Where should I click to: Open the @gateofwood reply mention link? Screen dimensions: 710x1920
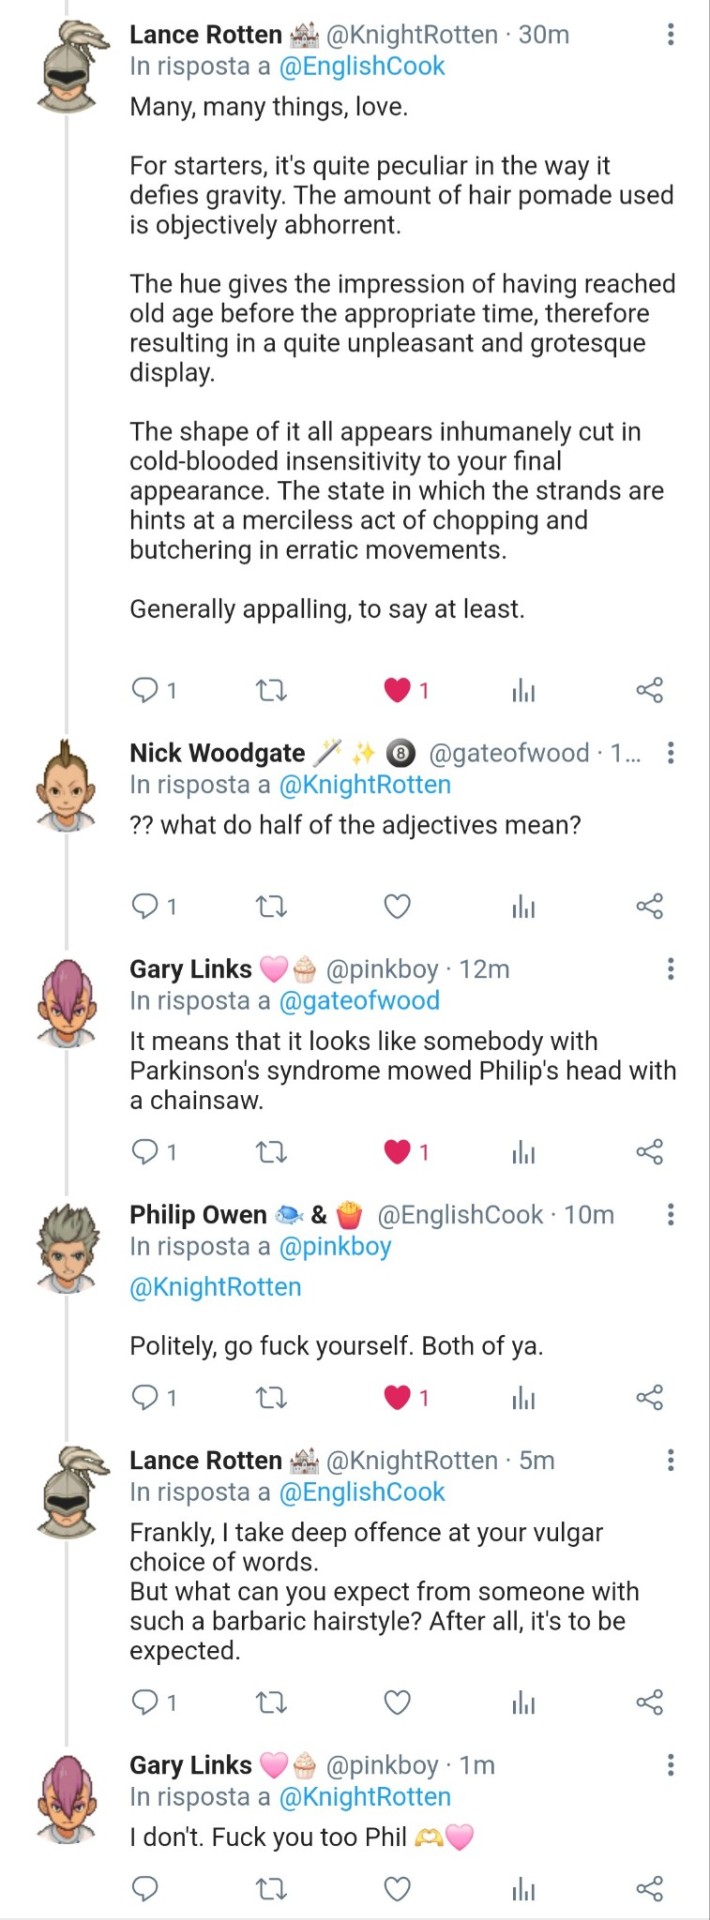click(x=359, y=1001)
